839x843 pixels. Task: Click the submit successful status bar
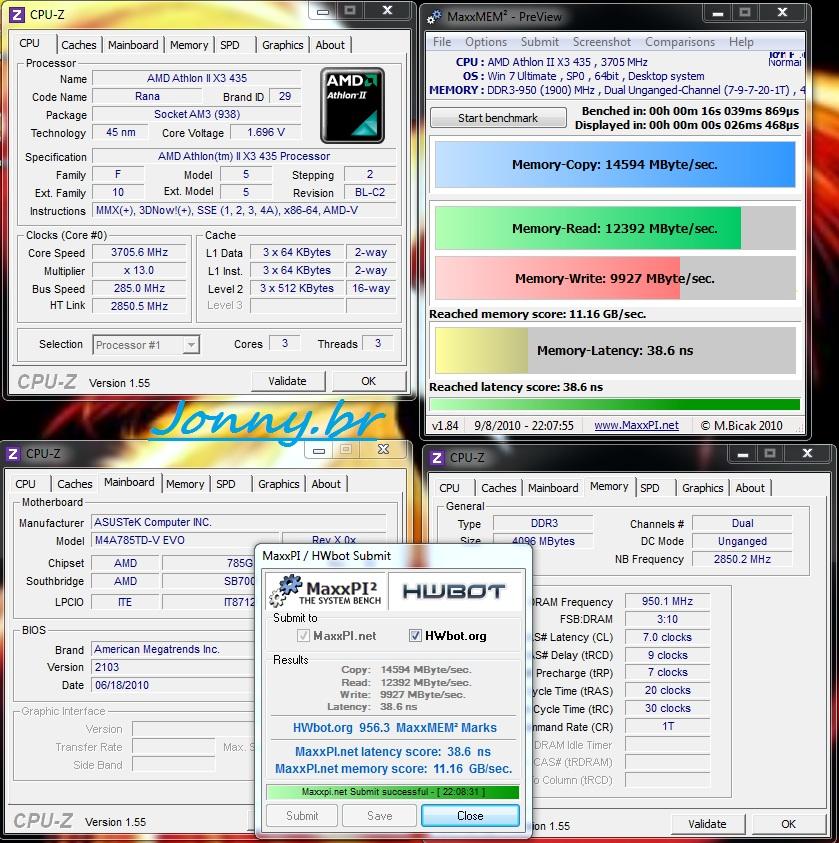[393, 792]
